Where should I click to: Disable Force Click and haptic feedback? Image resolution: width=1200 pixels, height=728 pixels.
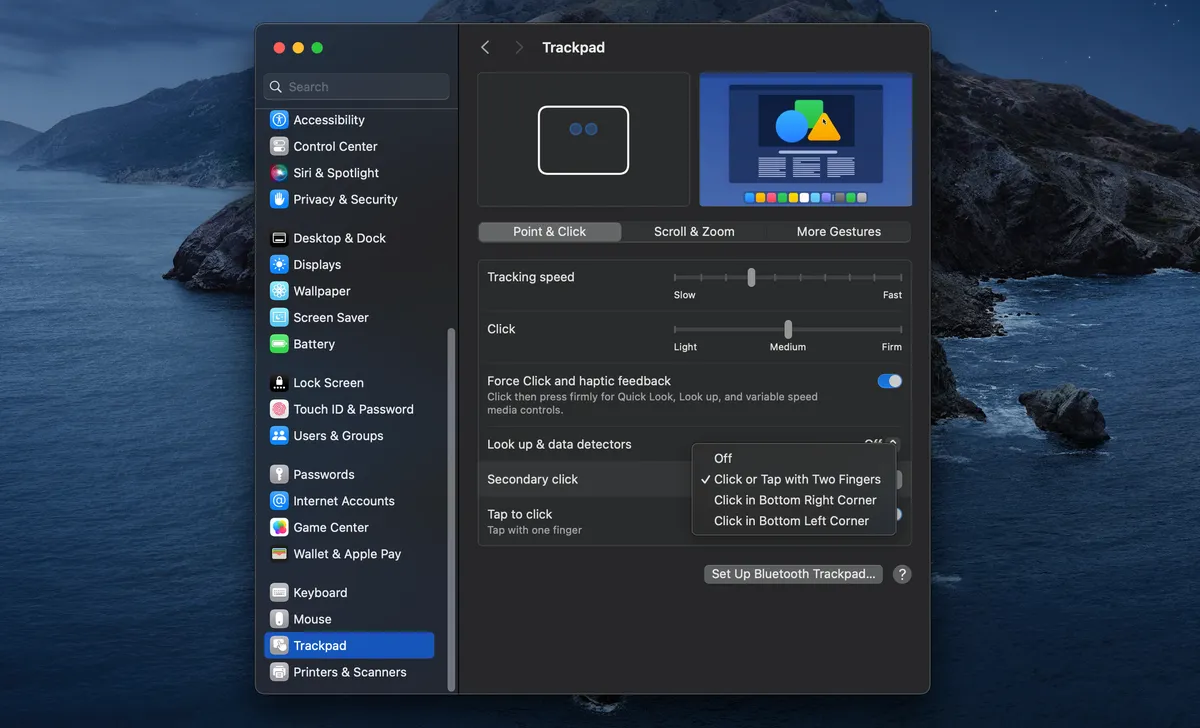pyautogui.click(x=889, y=381)
